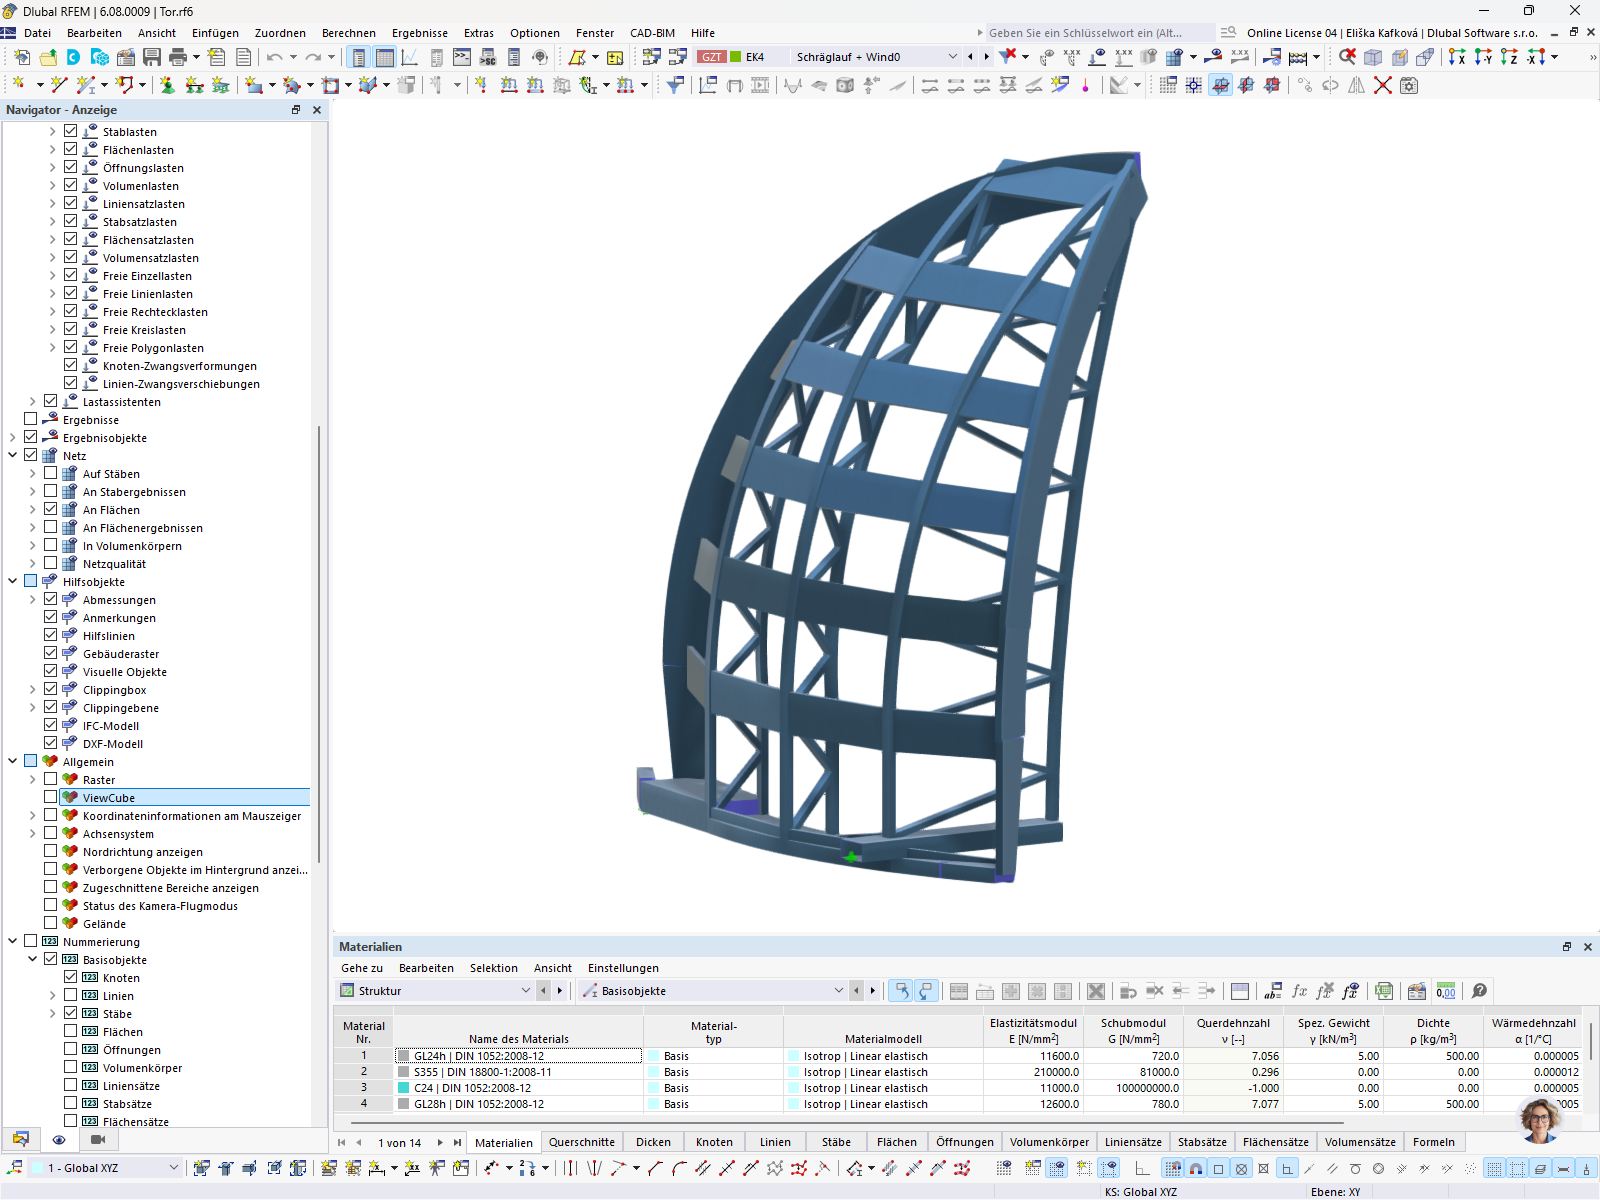1600x1200 pixels.
Task: Expand the Netzqualität tree item
Action: (x=32, y=563)
